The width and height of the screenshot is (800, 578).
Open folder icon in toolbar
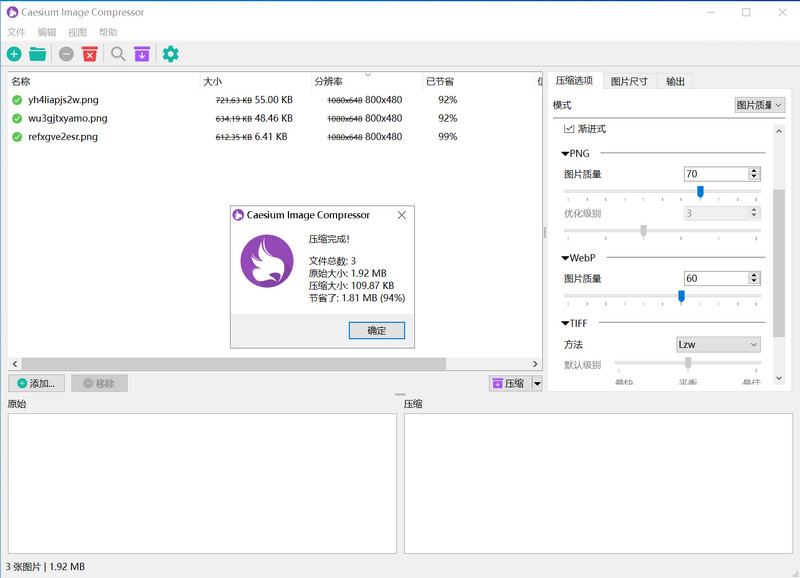coord(38,54)
